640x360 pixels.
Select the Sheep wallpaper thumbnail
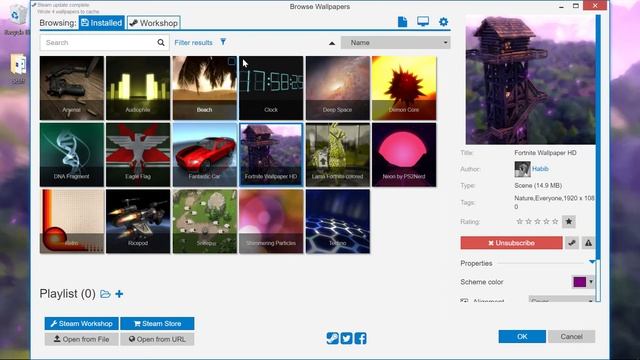pos(204,221)
